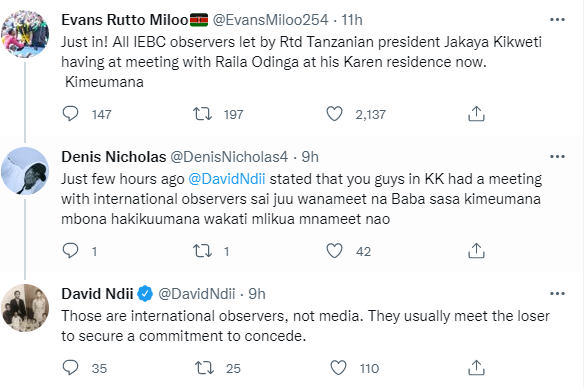Open Evans Rutto Miloo's profile name
The image size is (587, 388).
point(125,20)
